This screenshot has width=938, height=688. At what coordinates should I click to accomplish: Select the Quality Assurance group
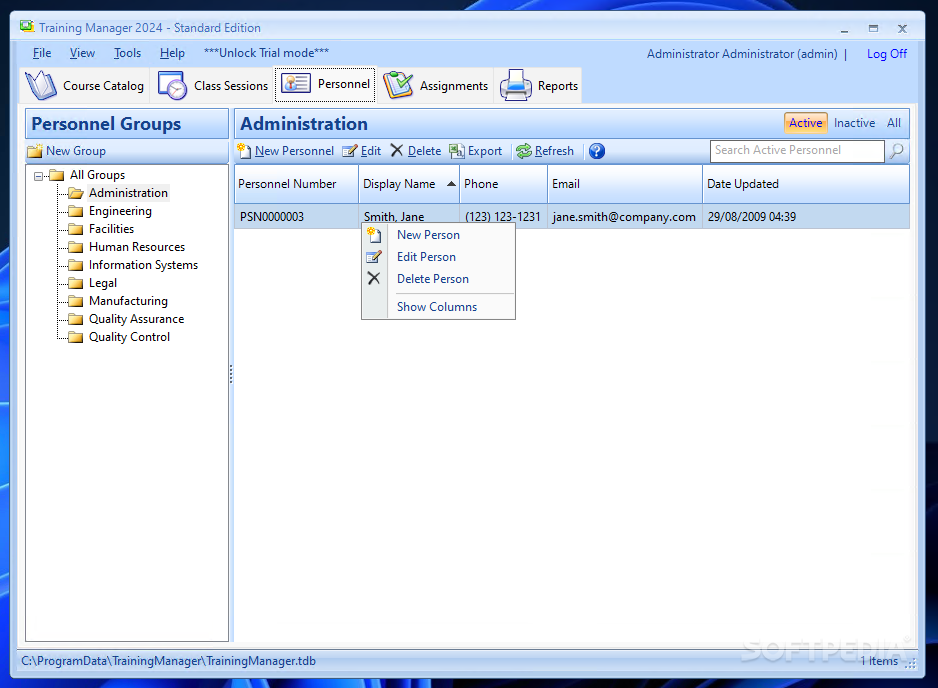[136, 319]
